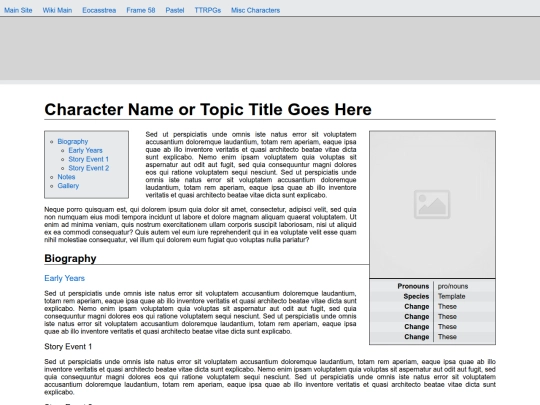
Task: Jump to Biography in table of contents
Action: 73,142
